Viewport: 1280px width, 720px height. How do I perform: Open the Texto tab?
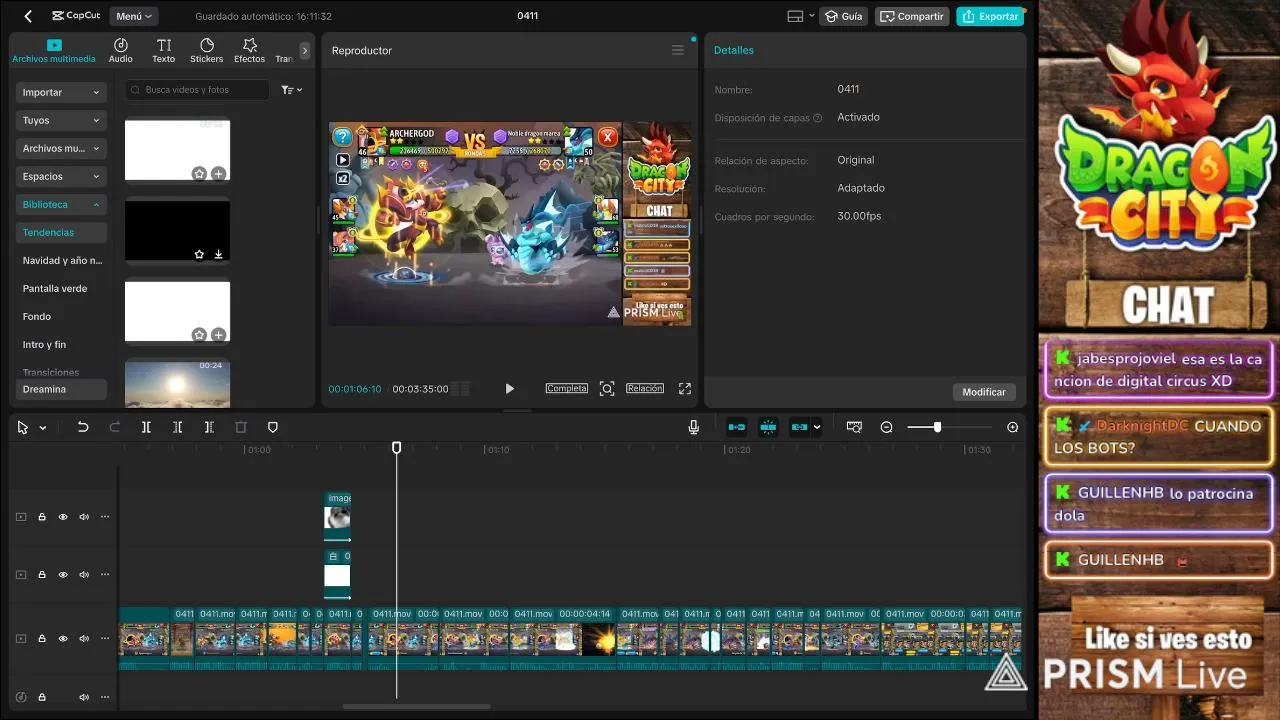[x=164, y=51]
